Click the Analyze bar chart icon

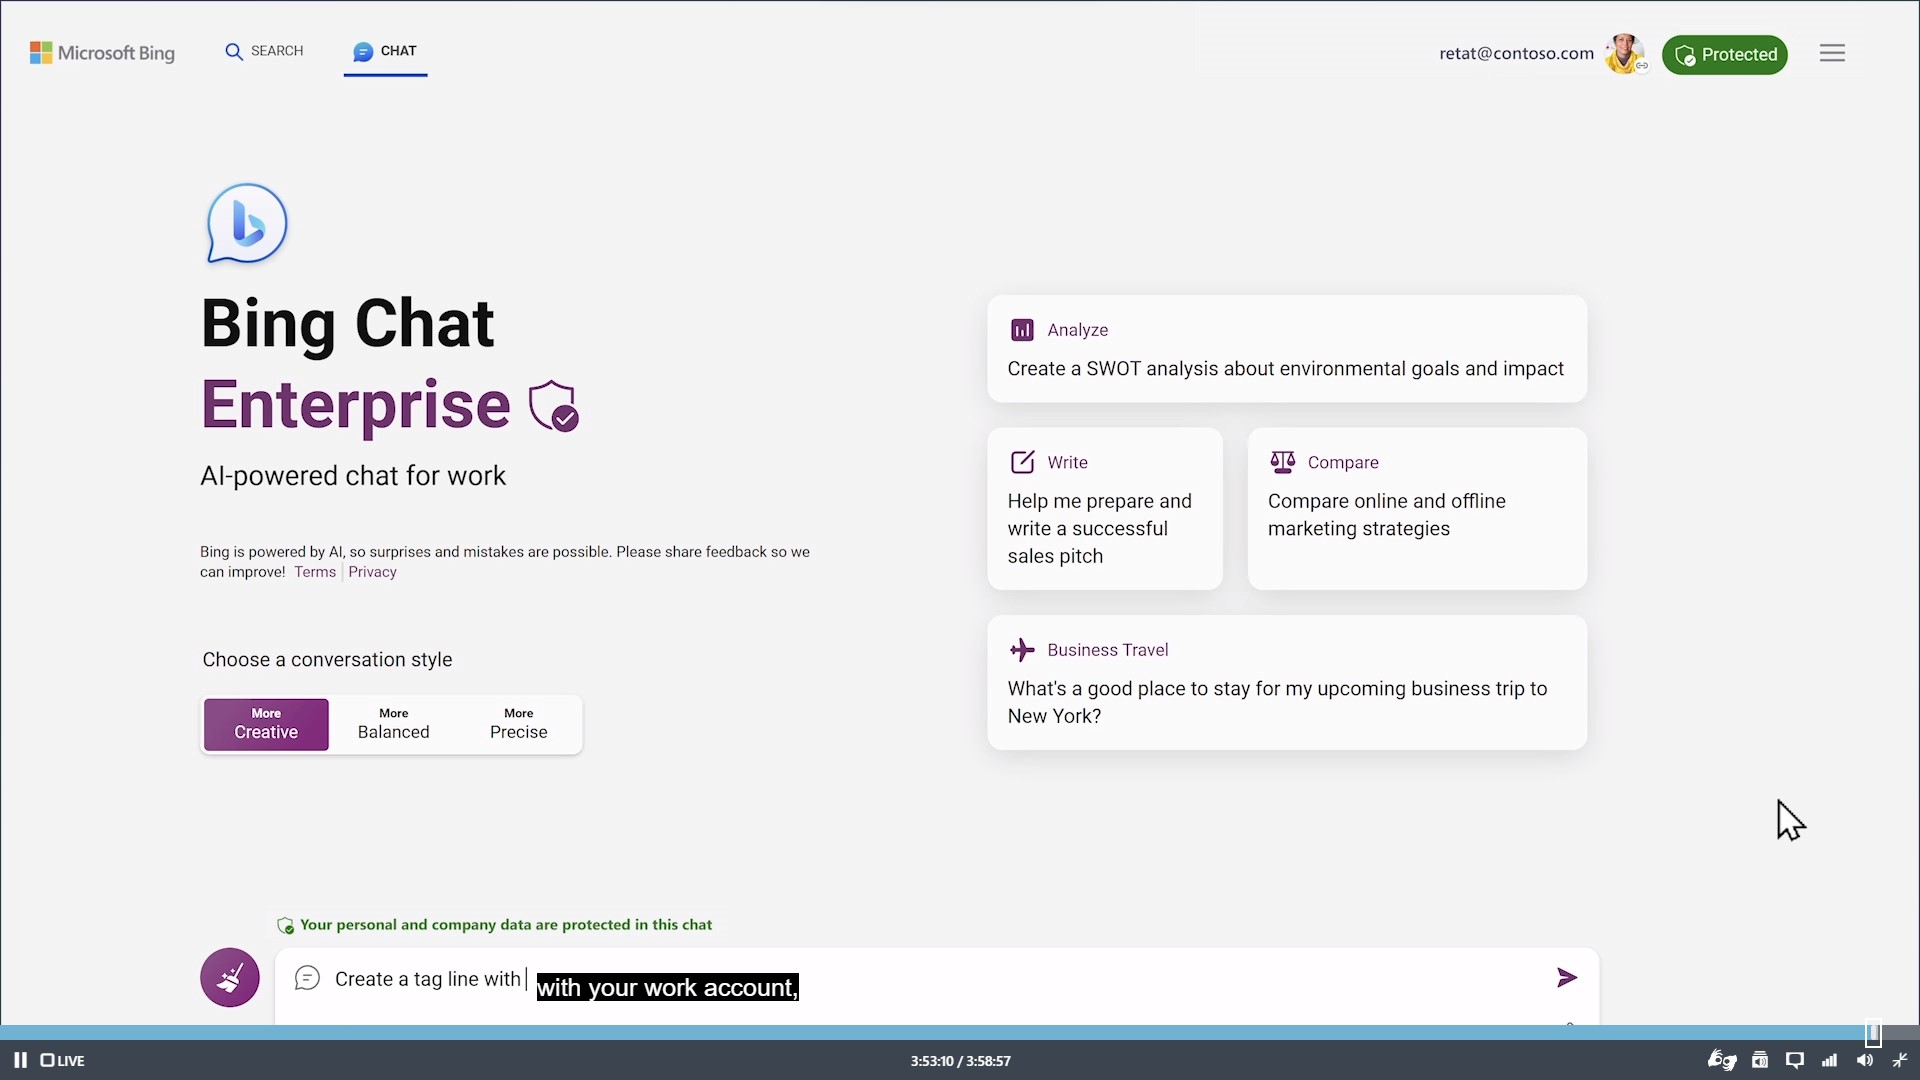coord(1022,328)
